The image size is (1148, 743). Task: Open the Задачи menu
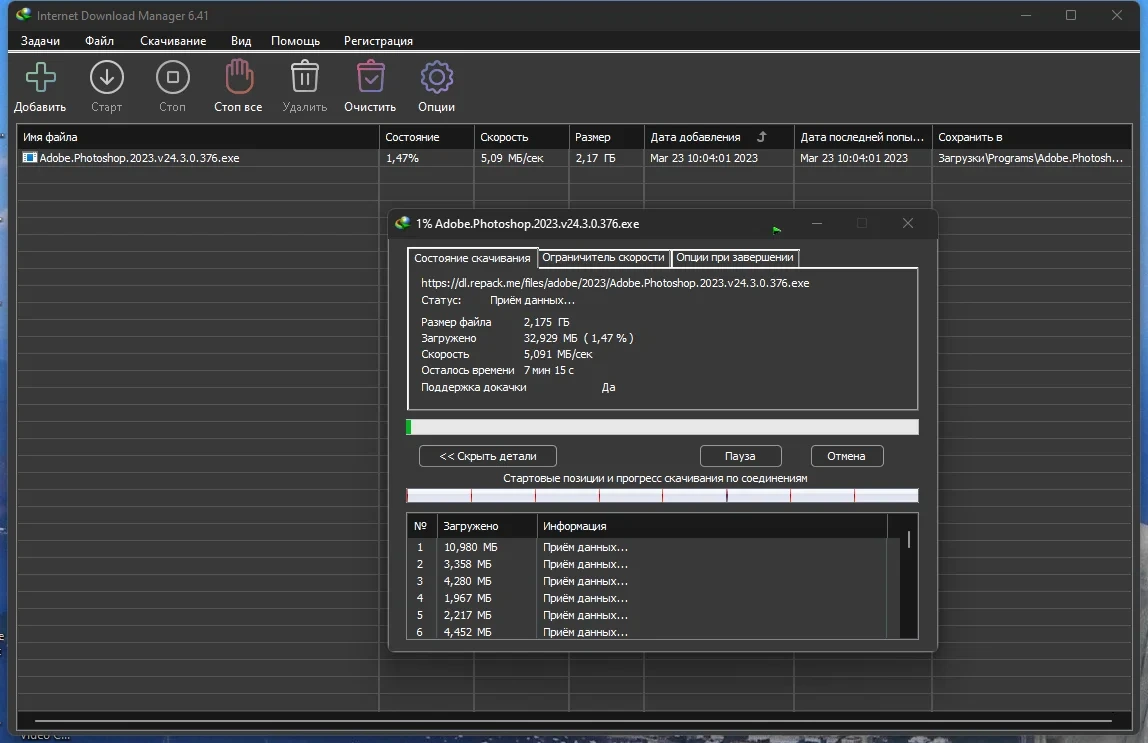40,41
